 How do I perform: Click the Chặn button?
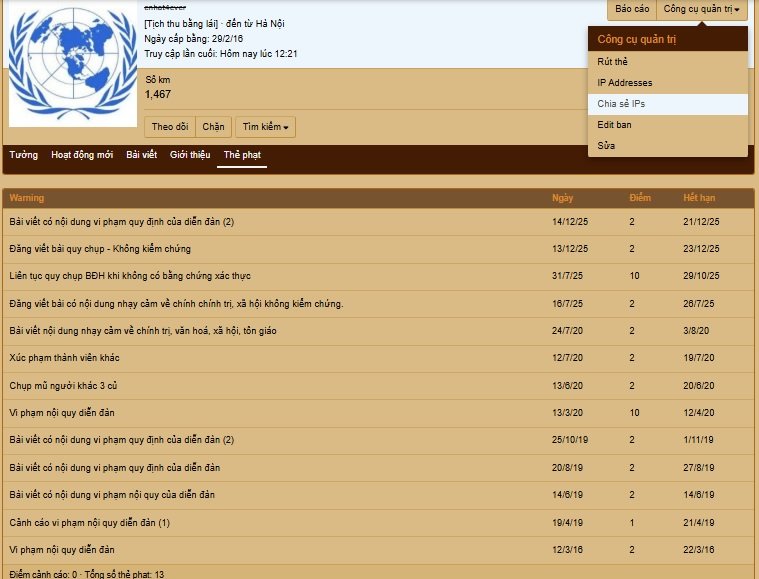[213, 127]
